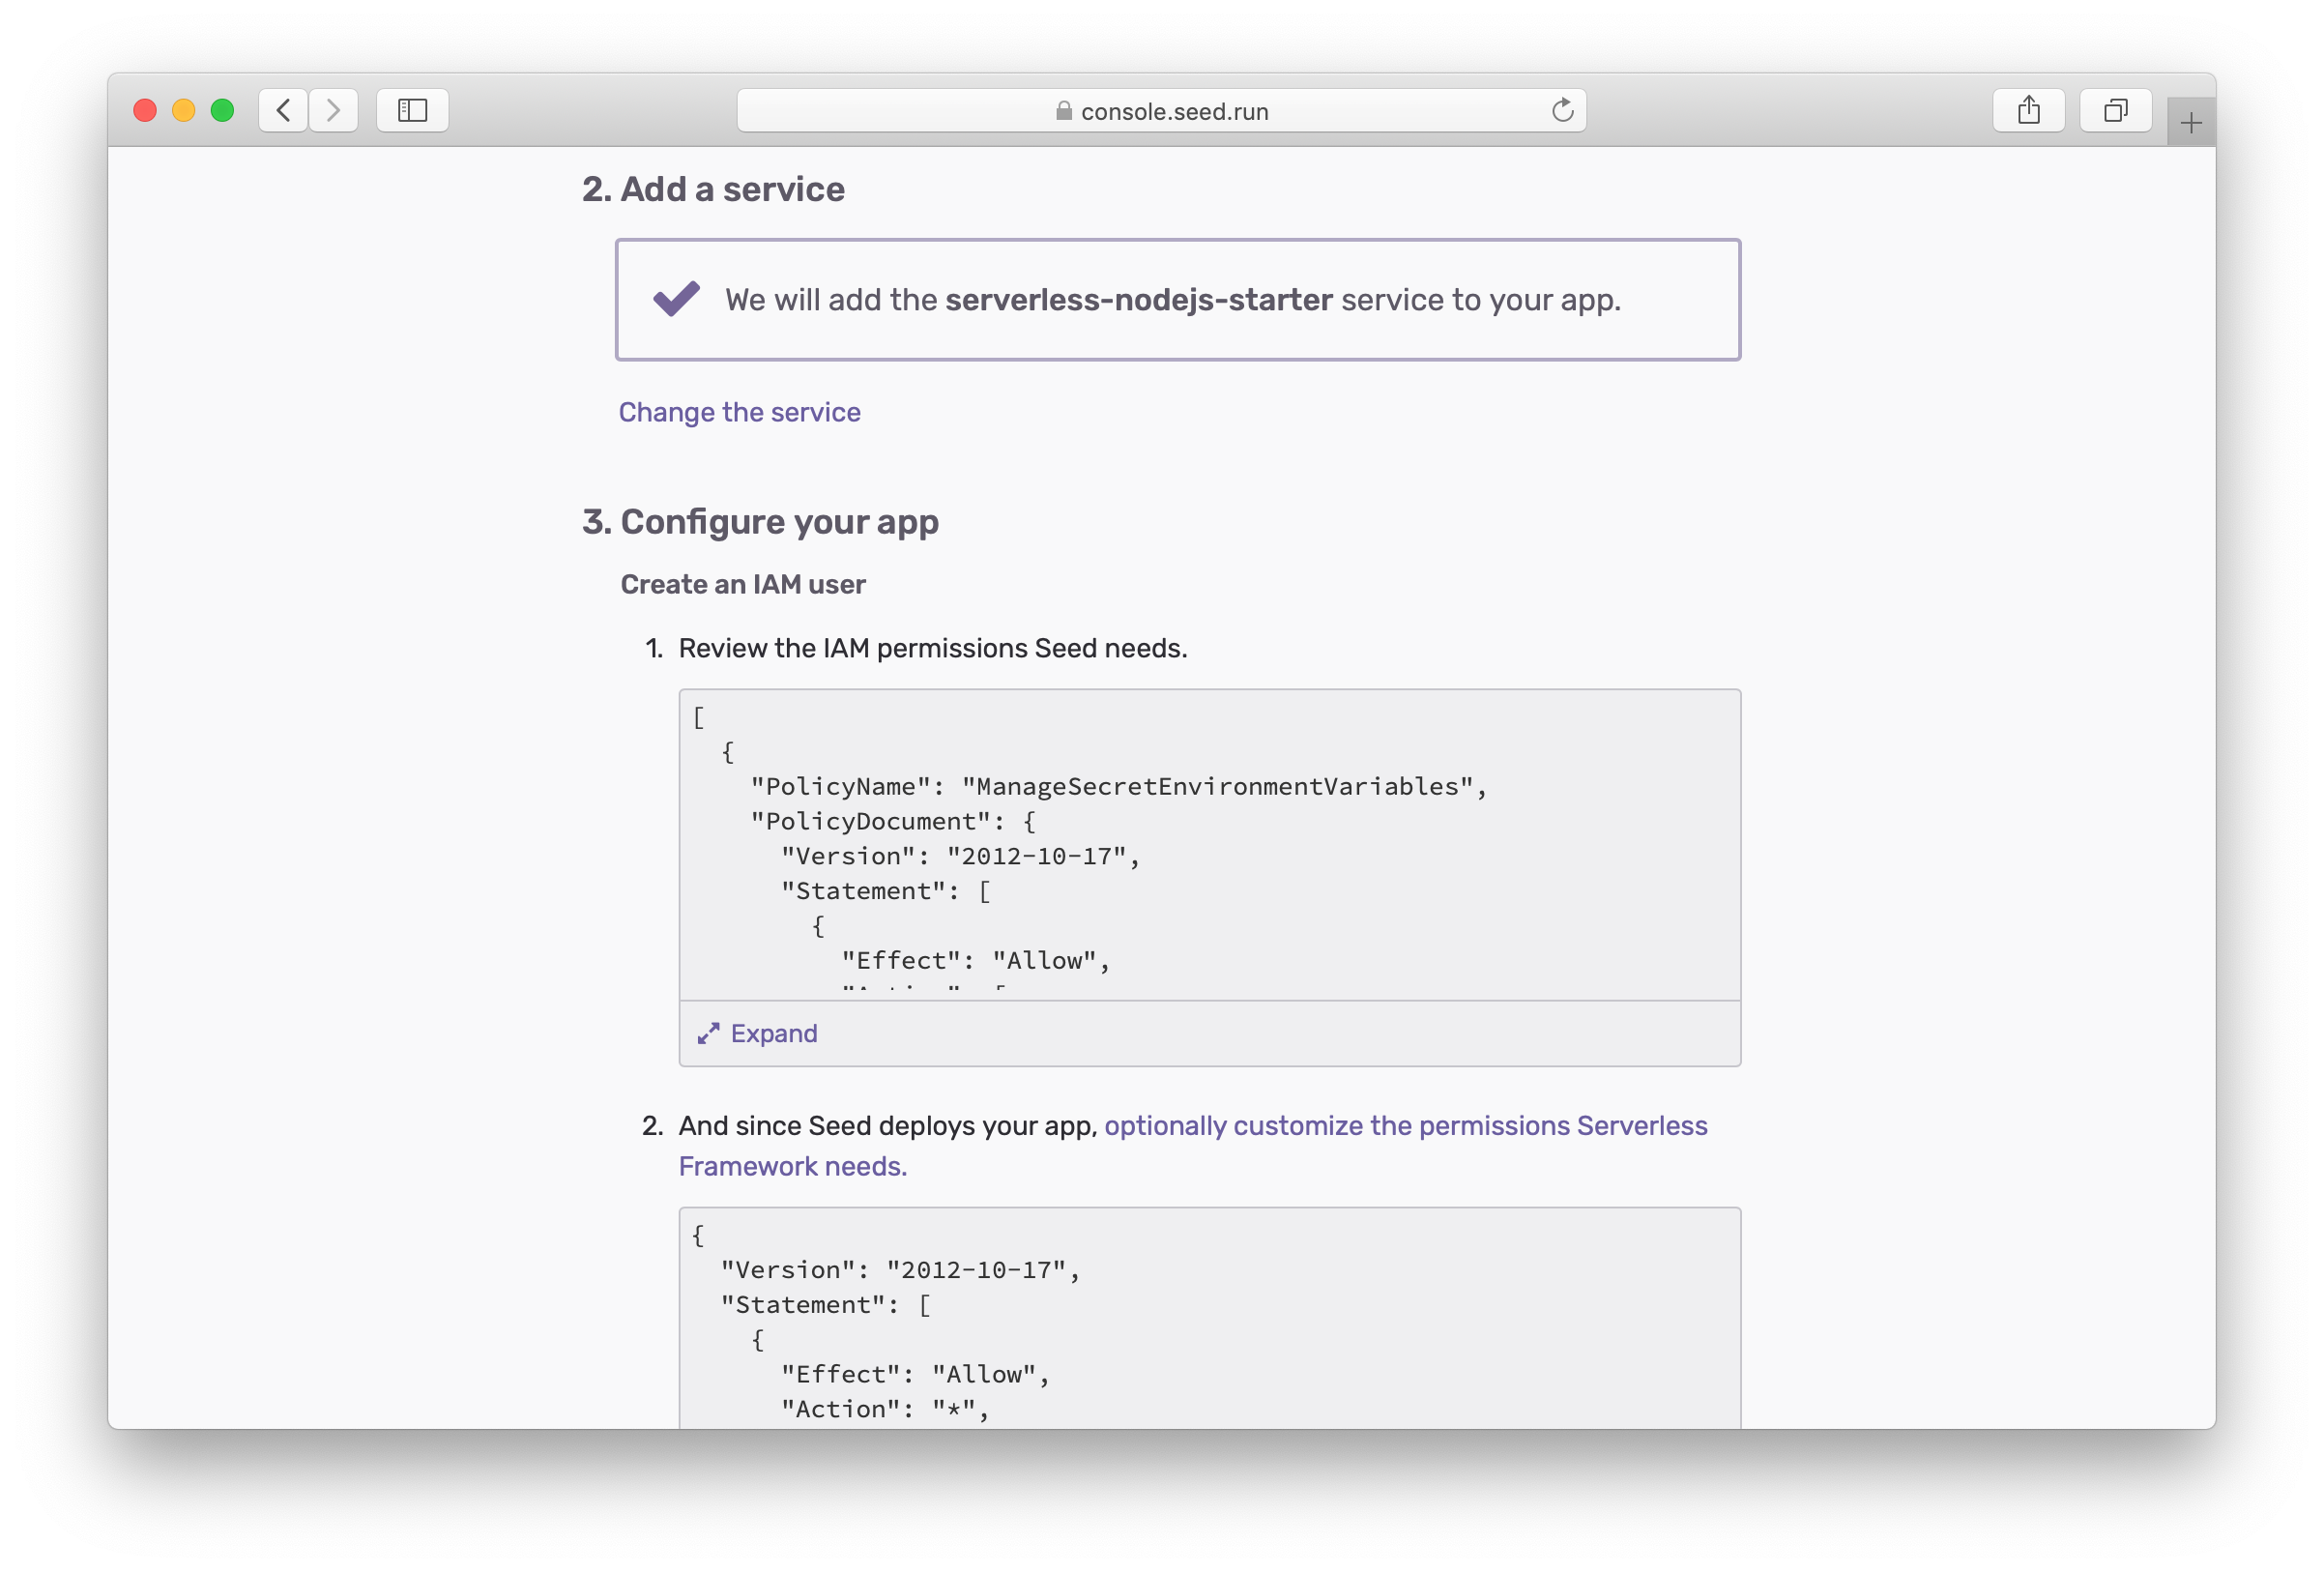Viewport: 2324px width, 1572px height.
Task: Click the yellow minimize window button
Action: pyautogui.click(x=183, y=110)
